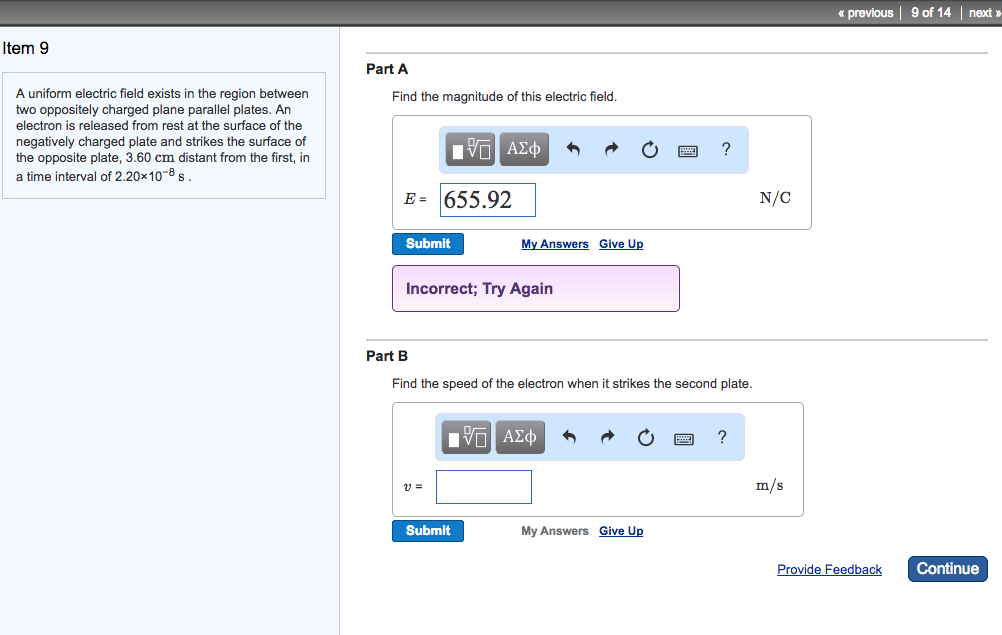Go to the previous item

[x=866, y=13]
